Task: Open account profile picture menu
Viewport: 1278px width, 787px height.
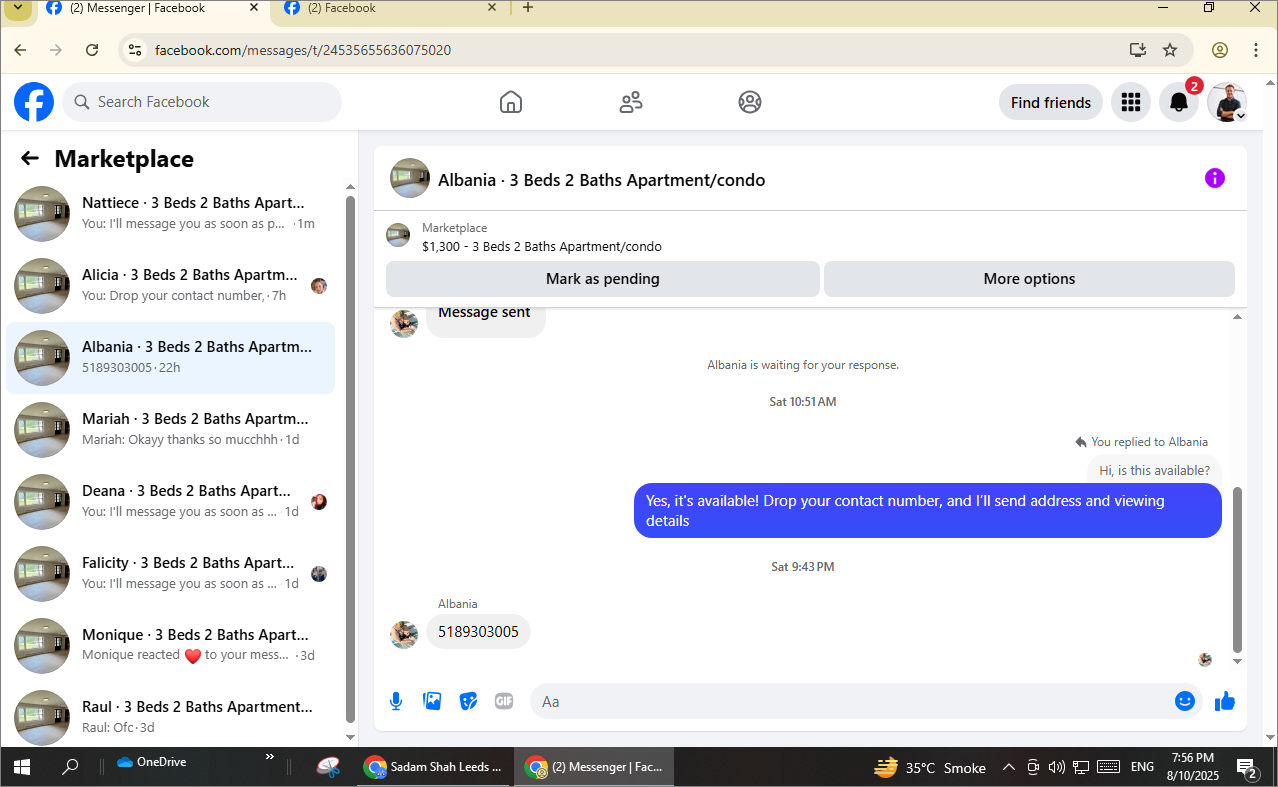Action: pyautogui.click(x=1227, y=102)
